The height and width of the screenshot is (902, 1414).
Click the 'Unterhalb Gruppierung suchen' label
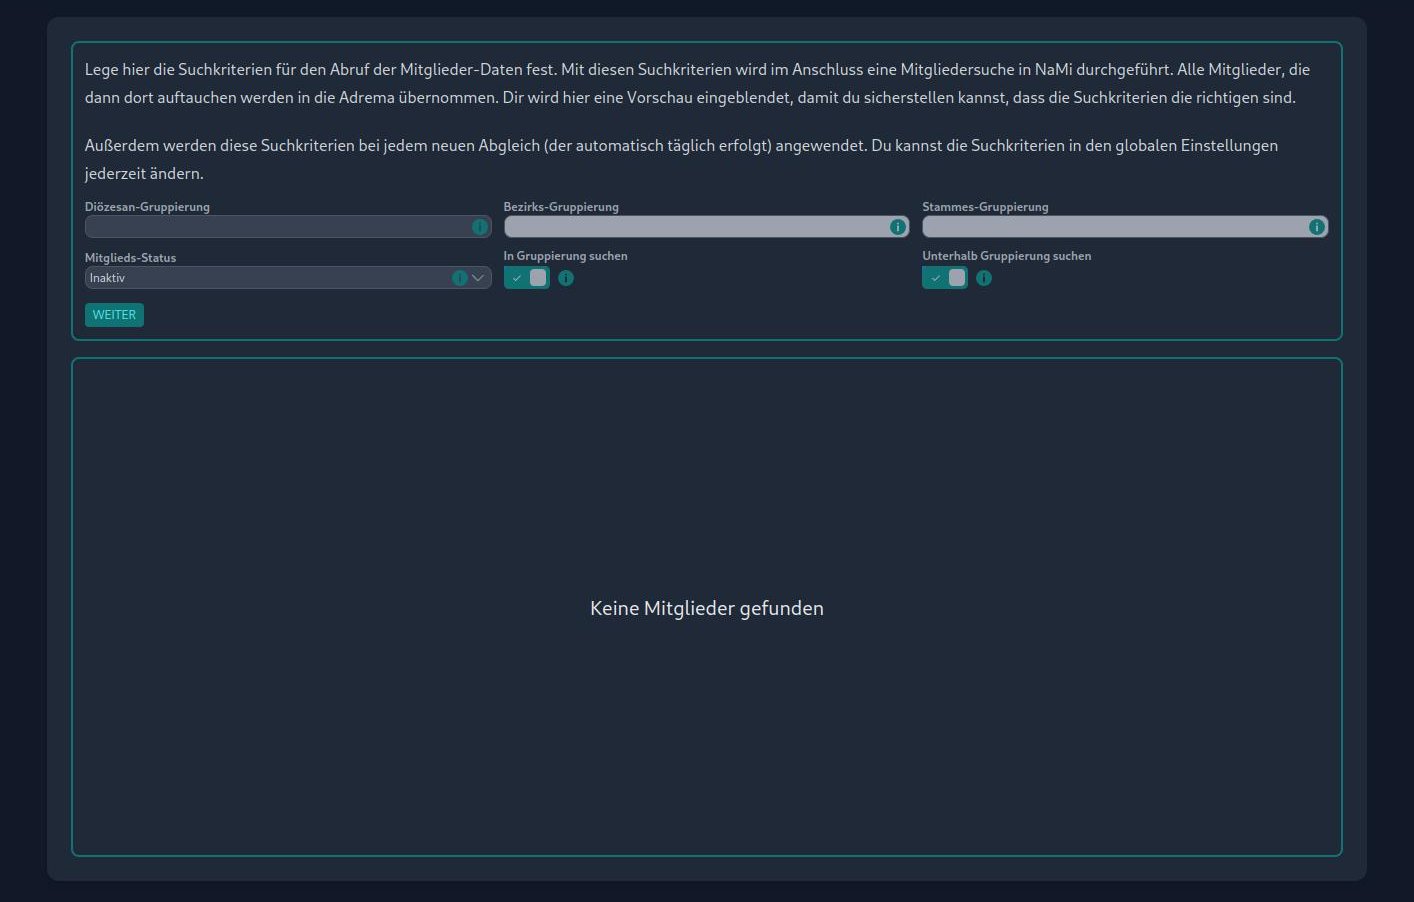[1006, 256]
